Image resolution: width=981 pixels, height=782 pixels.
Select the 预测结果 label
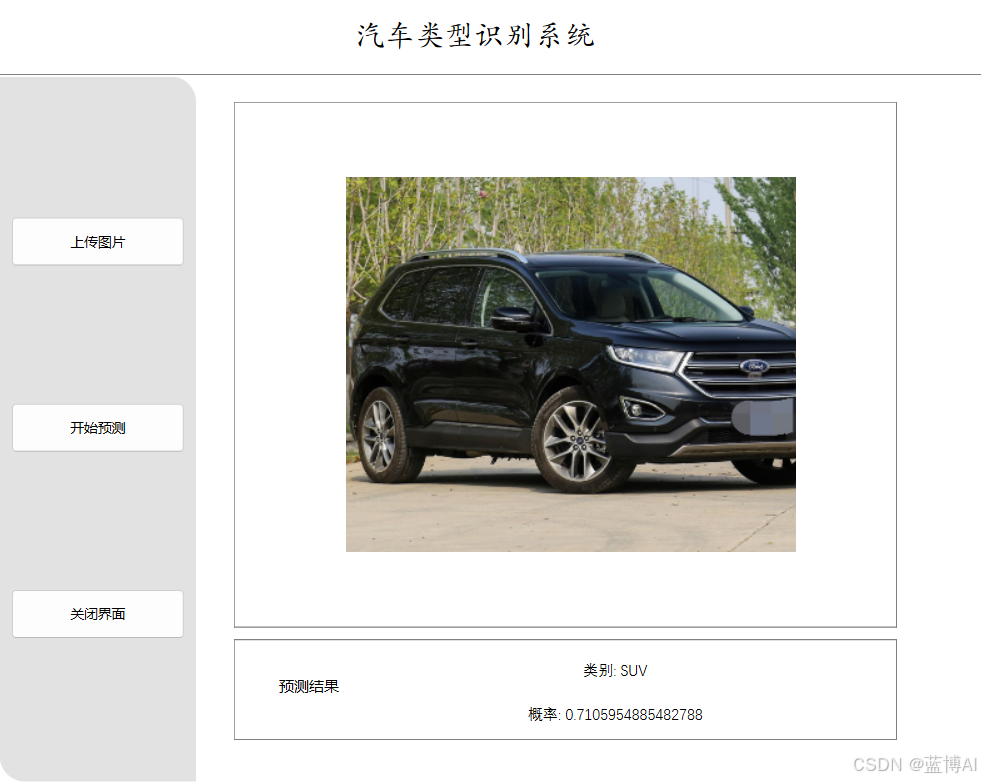coord(308,686)
